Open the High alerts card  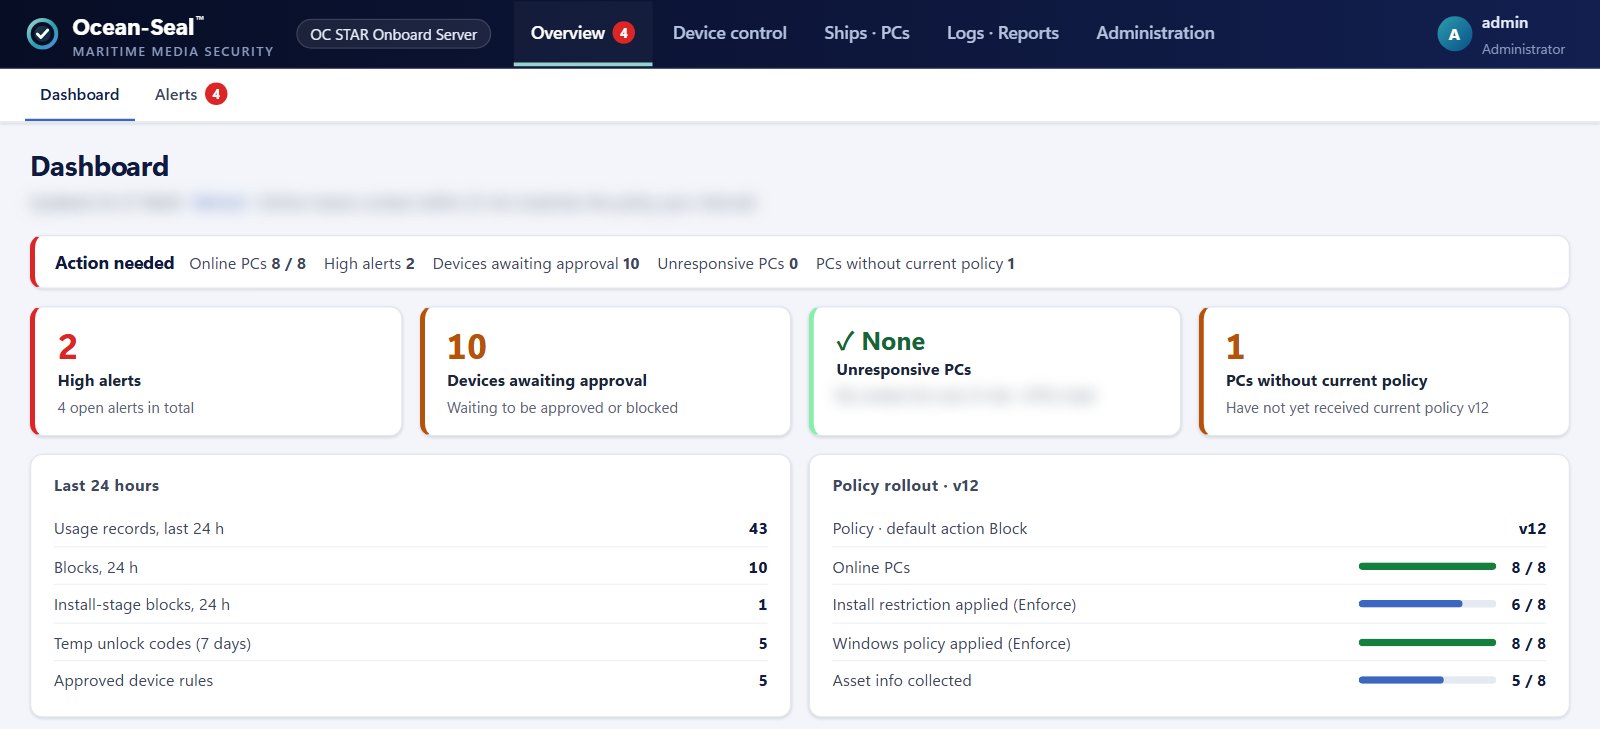click(216, 371)
